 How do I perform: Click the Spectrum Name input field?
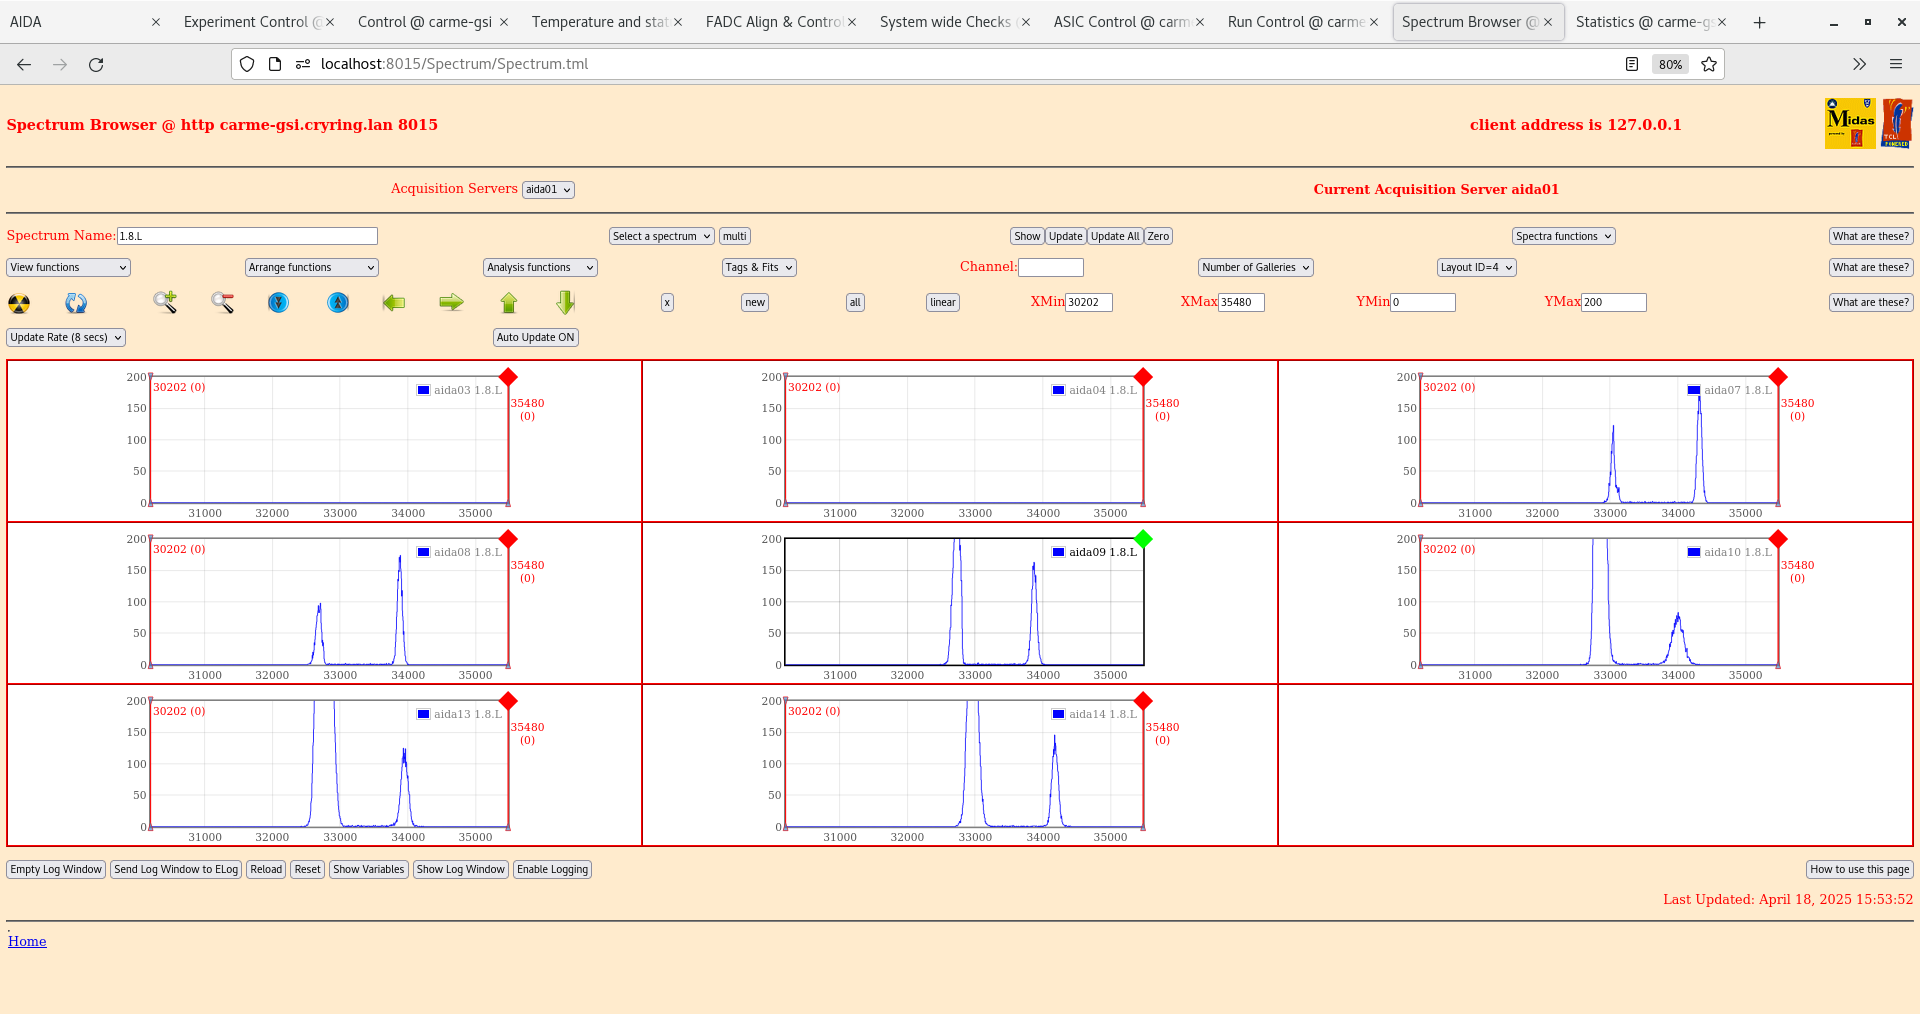247,236
